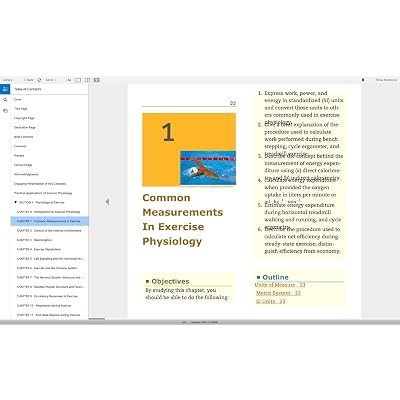
Task: Open the Title Page entry
Action: point(21,109)
